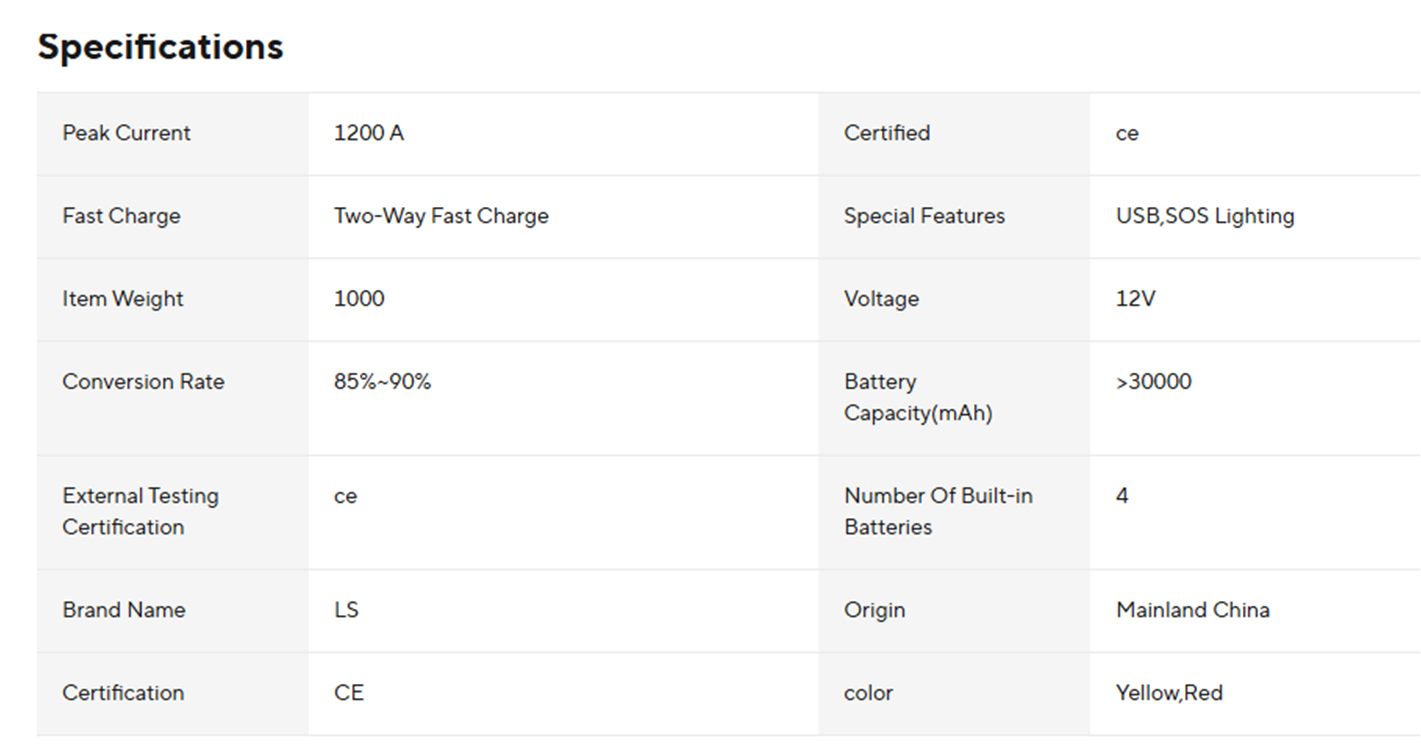Screen dimensions: 1421x748
Task: Click the Fast Charge label
Action: (x=121, y=216)
